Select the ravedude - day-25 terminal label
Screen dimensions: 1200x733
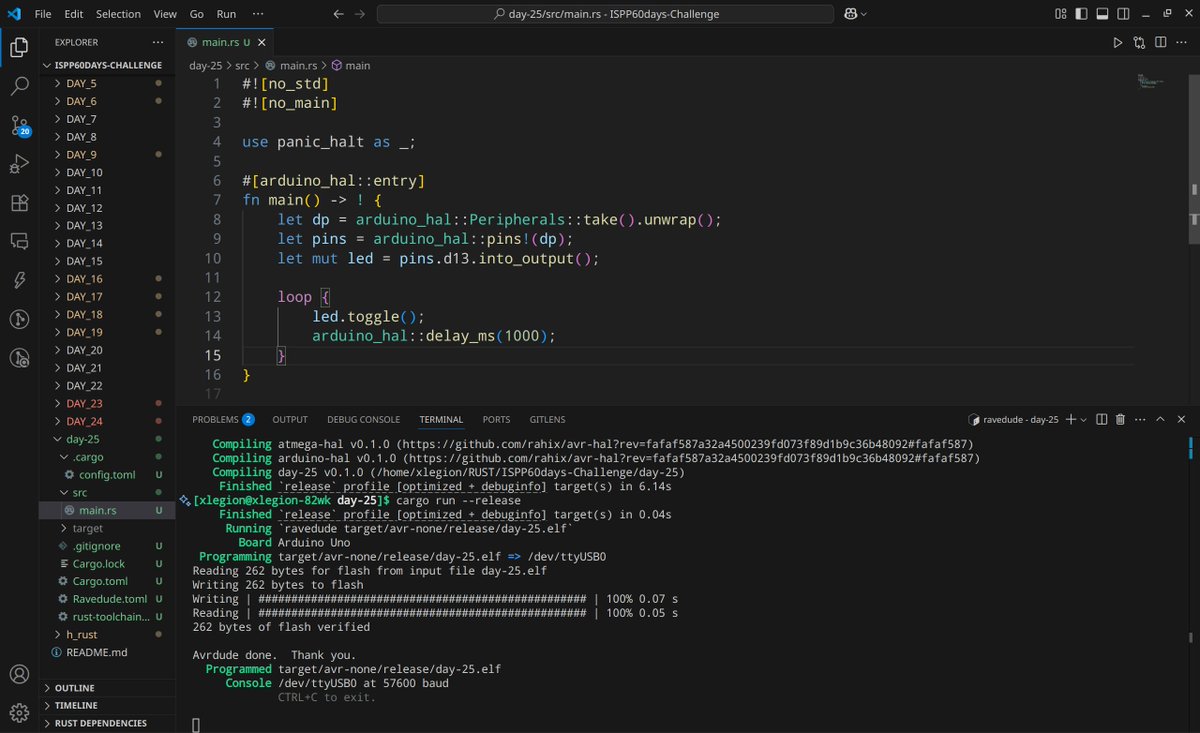click(1014, 420)
